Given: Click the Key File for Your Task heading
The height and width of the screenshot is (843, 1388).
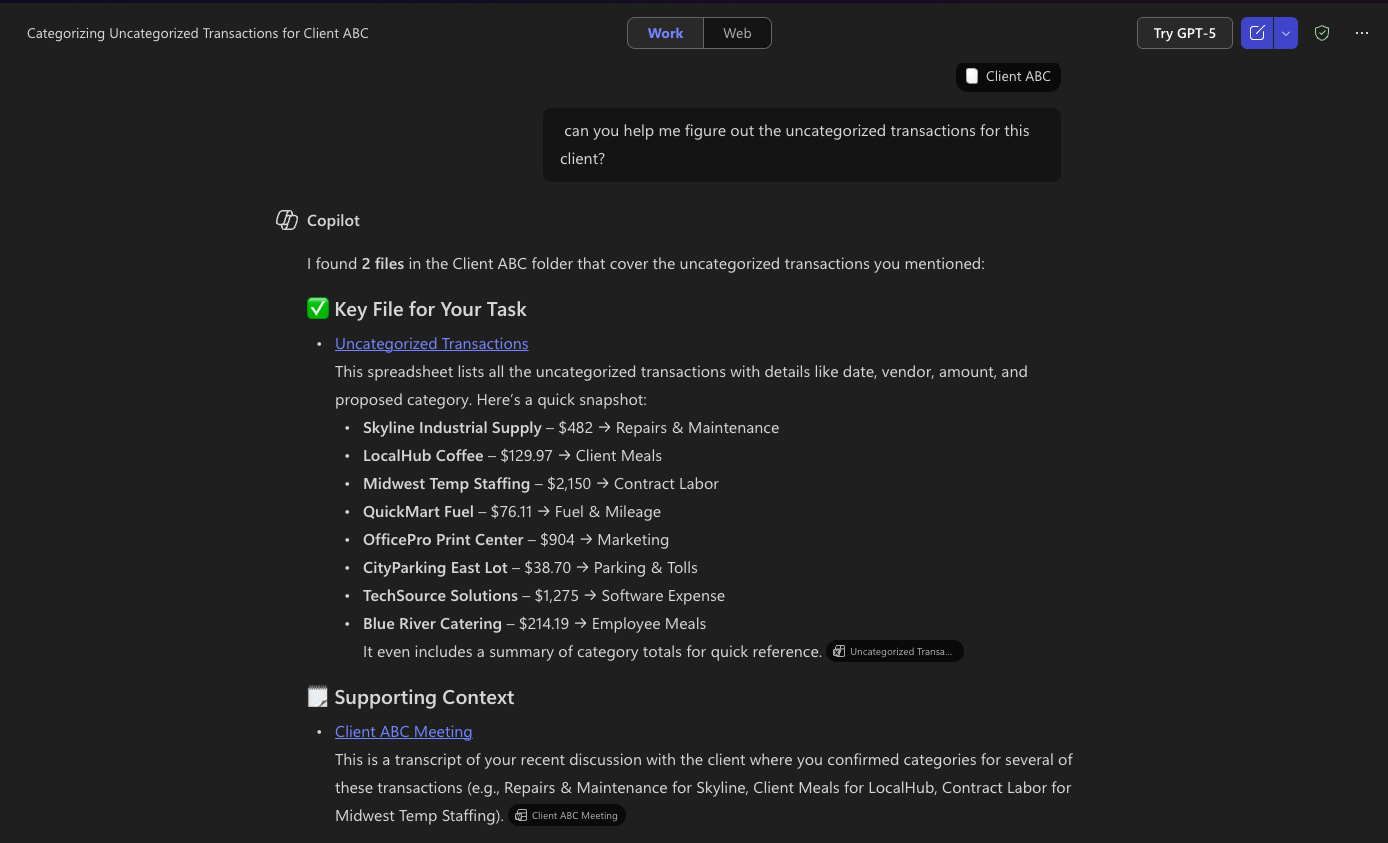Looking at the screenshot, I should click(x=431, y=309).
